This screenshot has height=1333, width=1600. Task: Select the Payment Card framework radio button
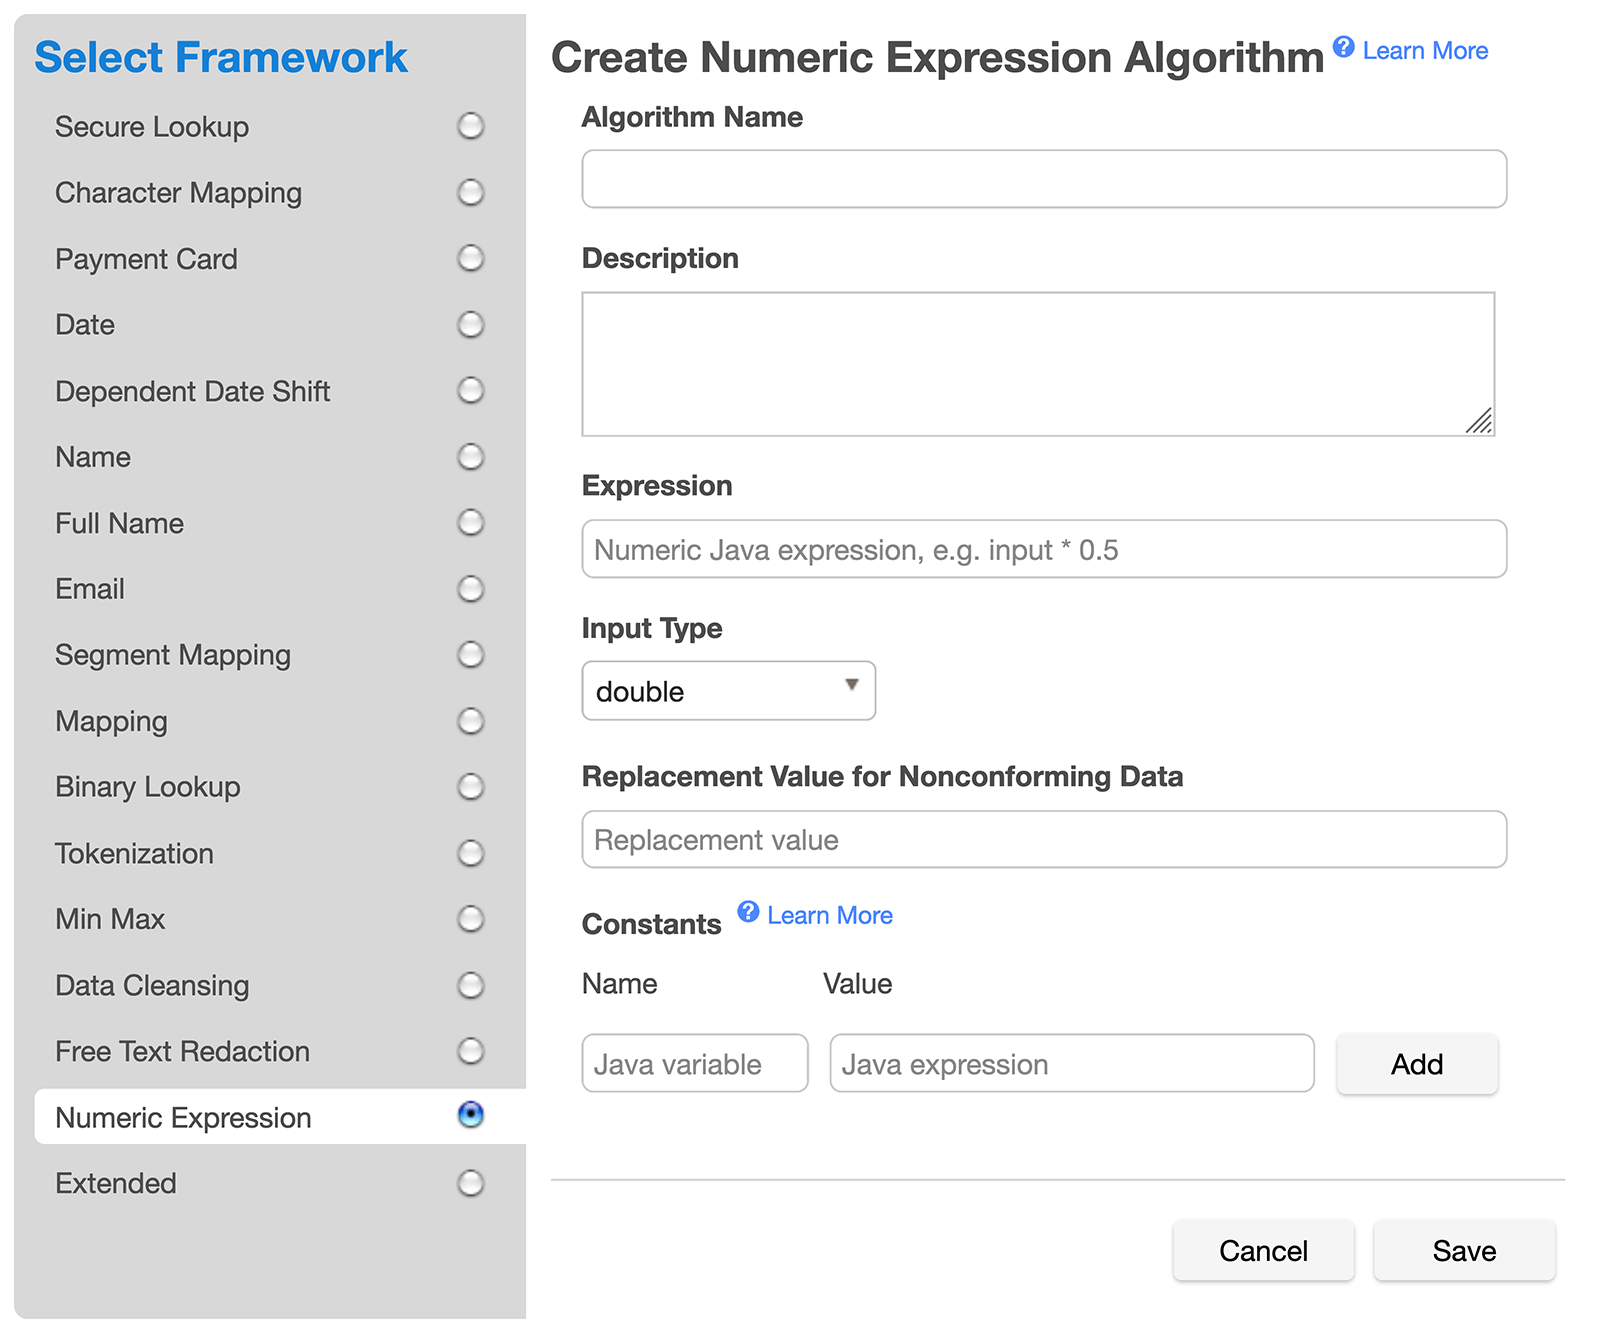[470, 258]
